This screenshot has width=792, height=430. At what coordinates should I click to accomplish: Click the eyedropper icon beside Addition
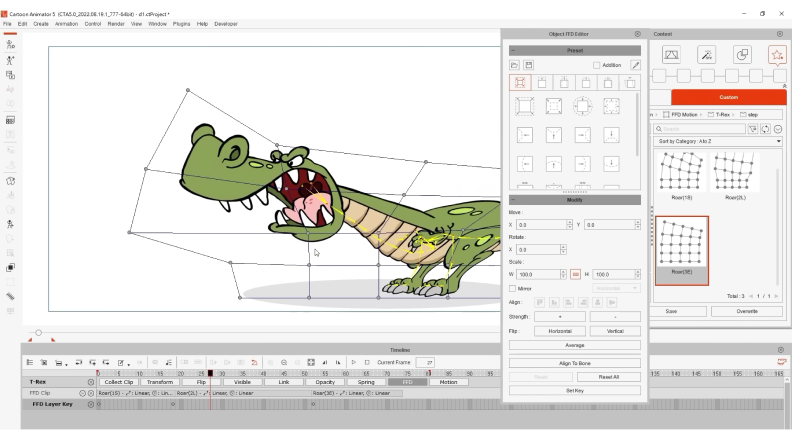point(634,65)
